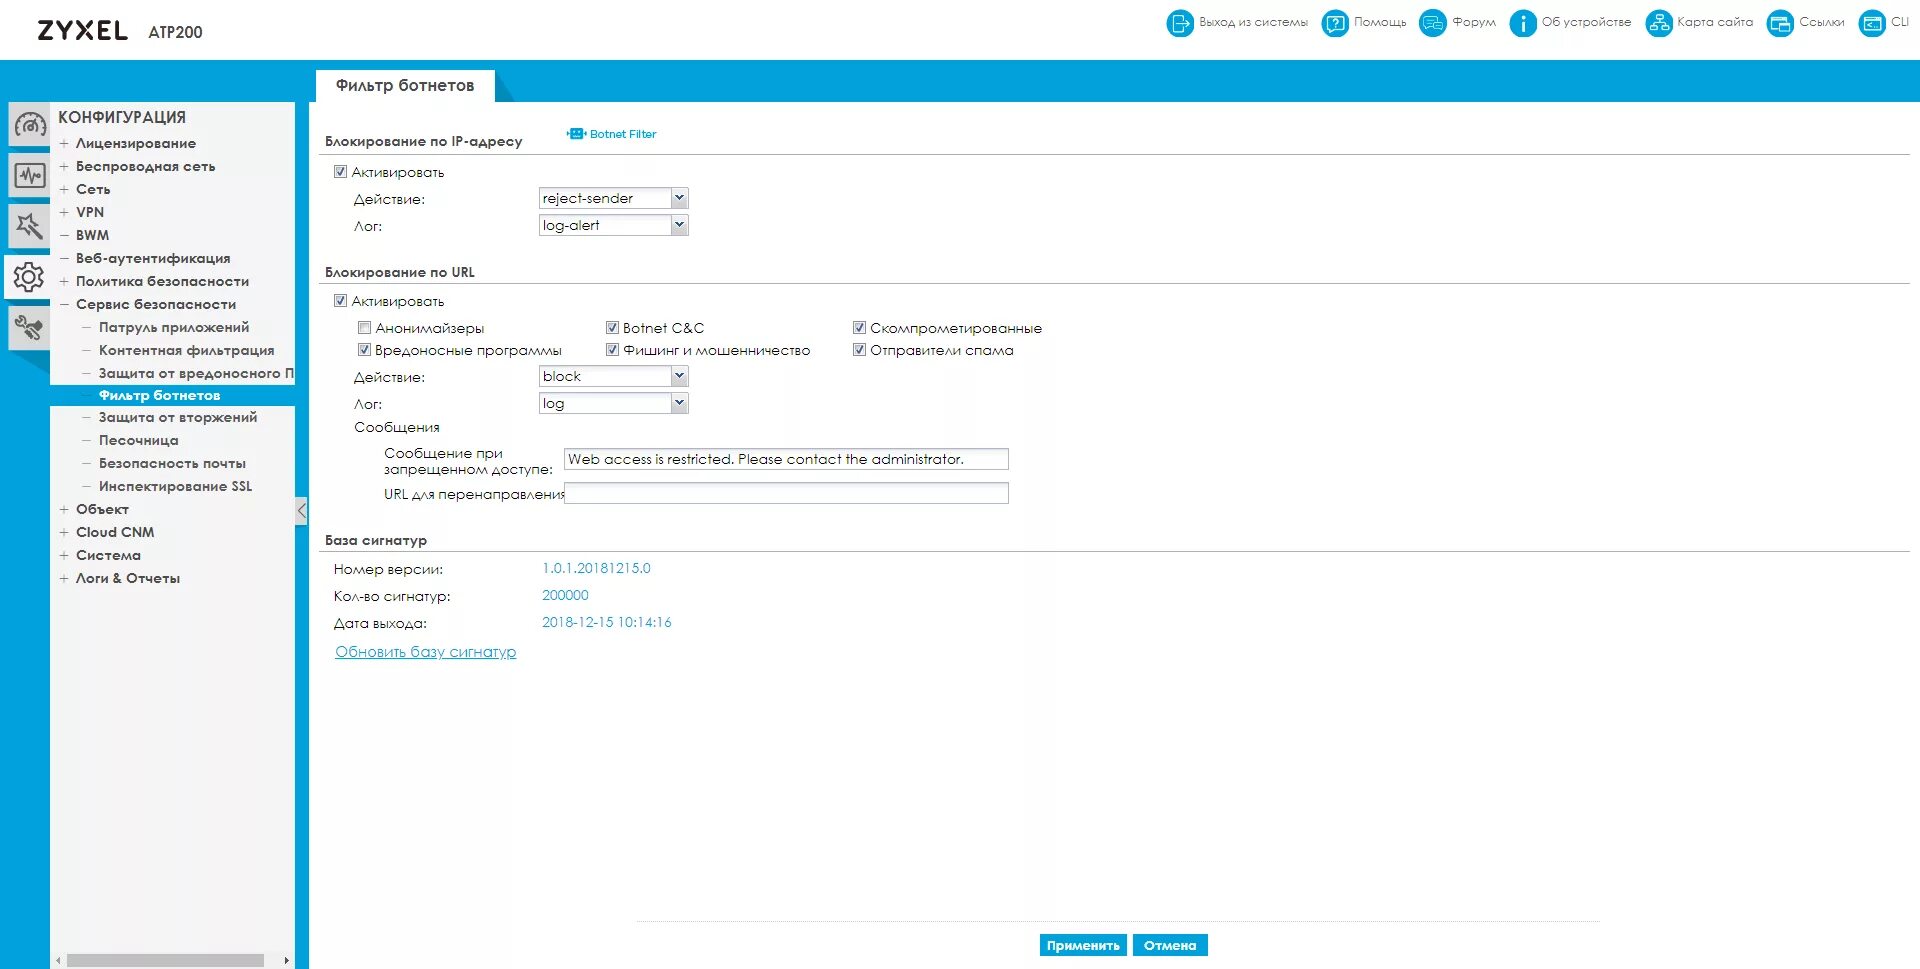Click the Forum icon in header

pyautogui.click(x=1433, y=23)
